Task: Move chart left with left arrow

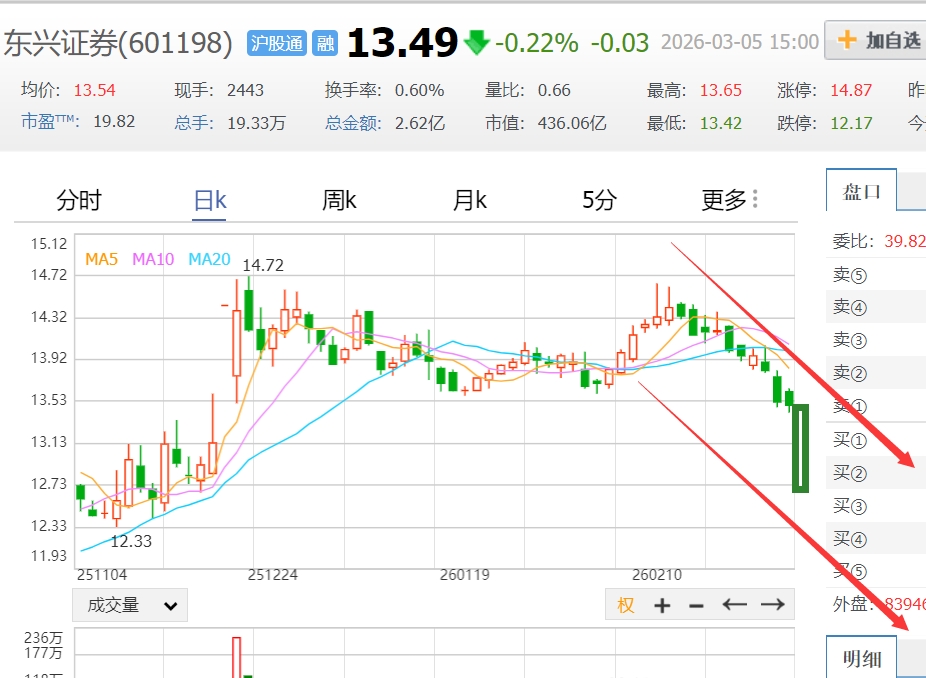Action: pos(735,605)
